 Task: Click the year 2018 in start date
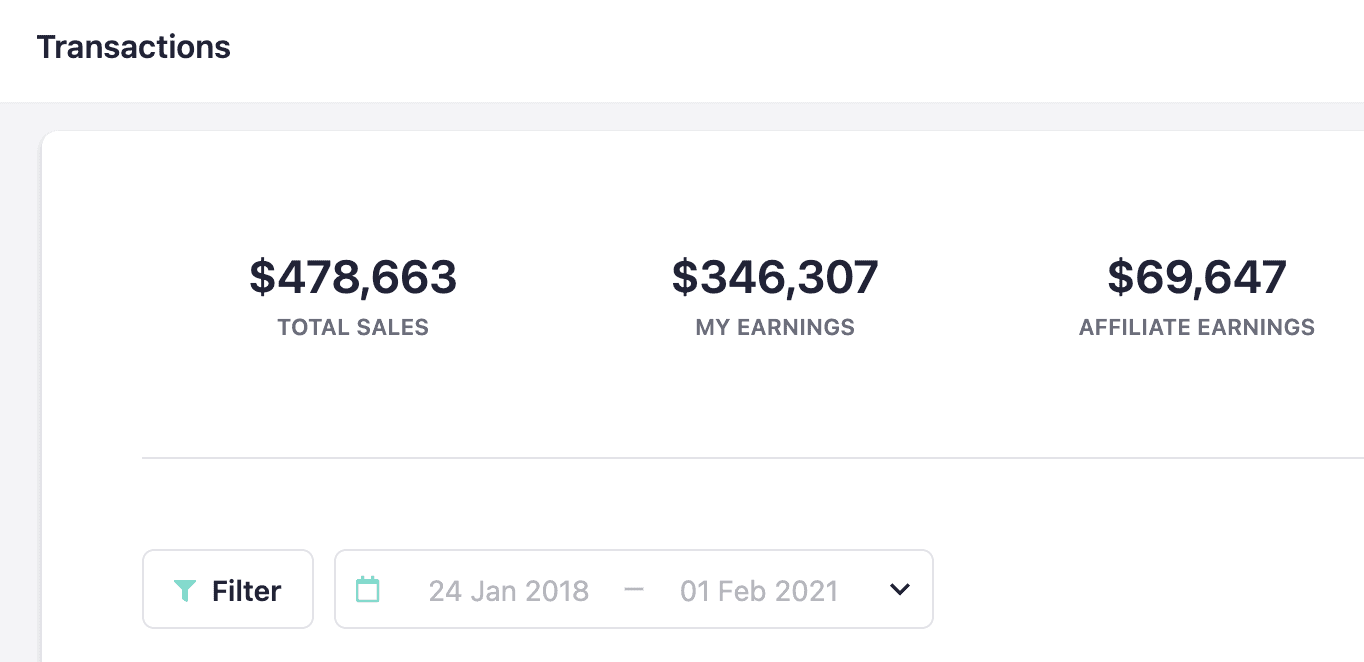coord(556,591)
